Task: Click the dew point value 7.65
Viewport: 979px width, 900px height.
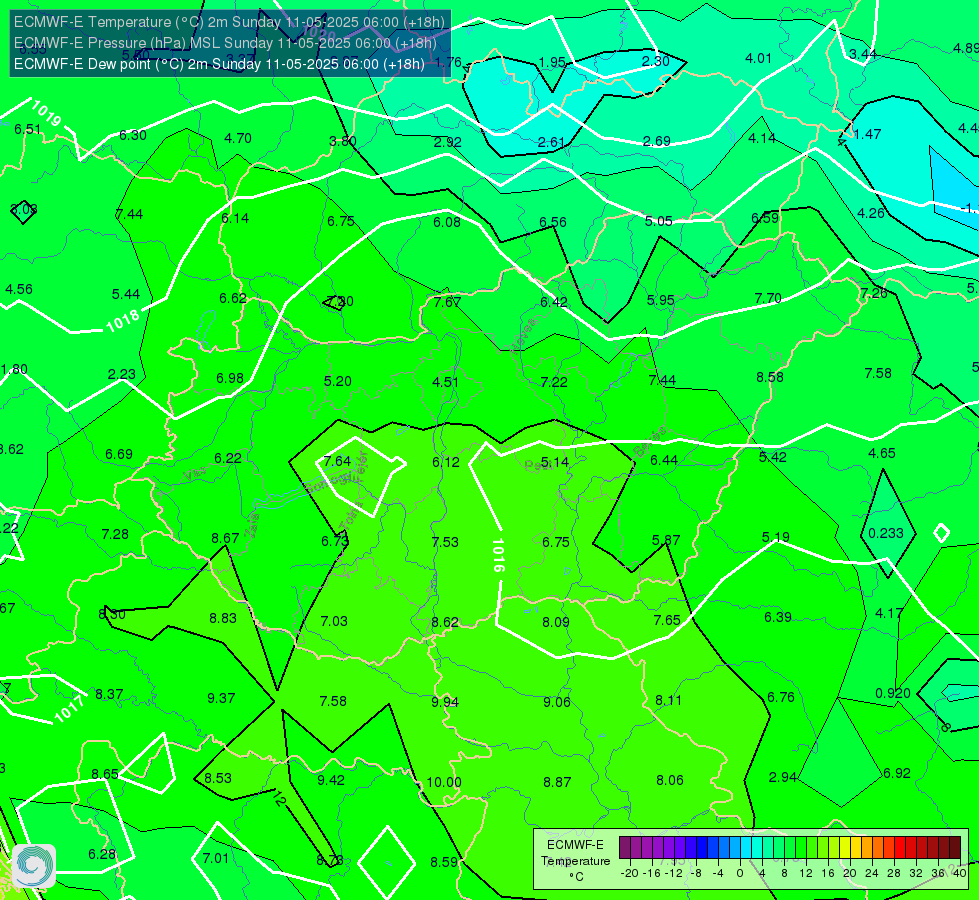Action: pos(667,620)
